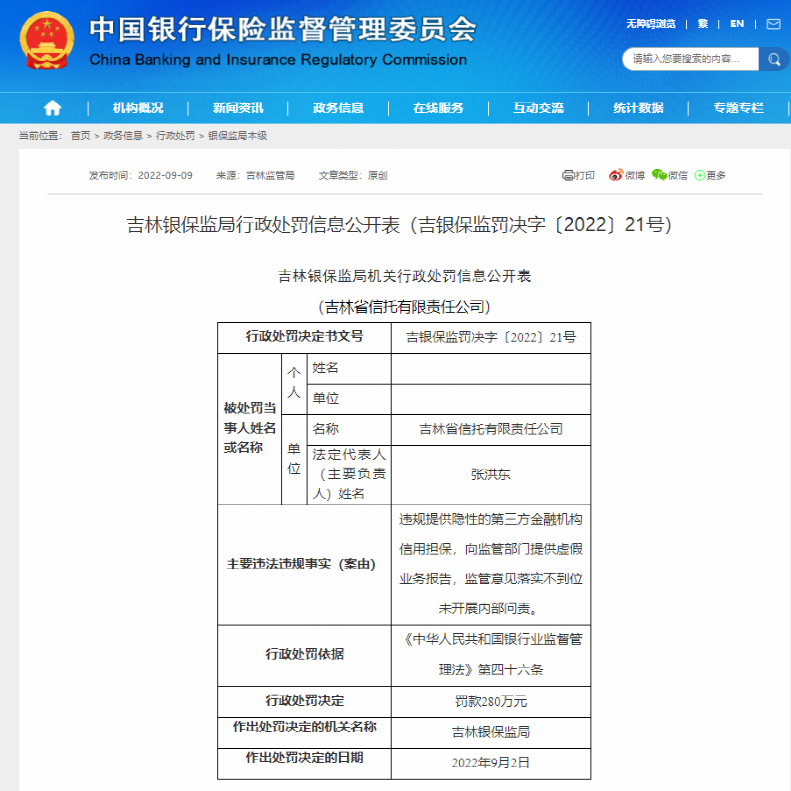Share the article to Weibo (微博)
The width and height of the screenshot is (791, 791).
click(627, 175)
